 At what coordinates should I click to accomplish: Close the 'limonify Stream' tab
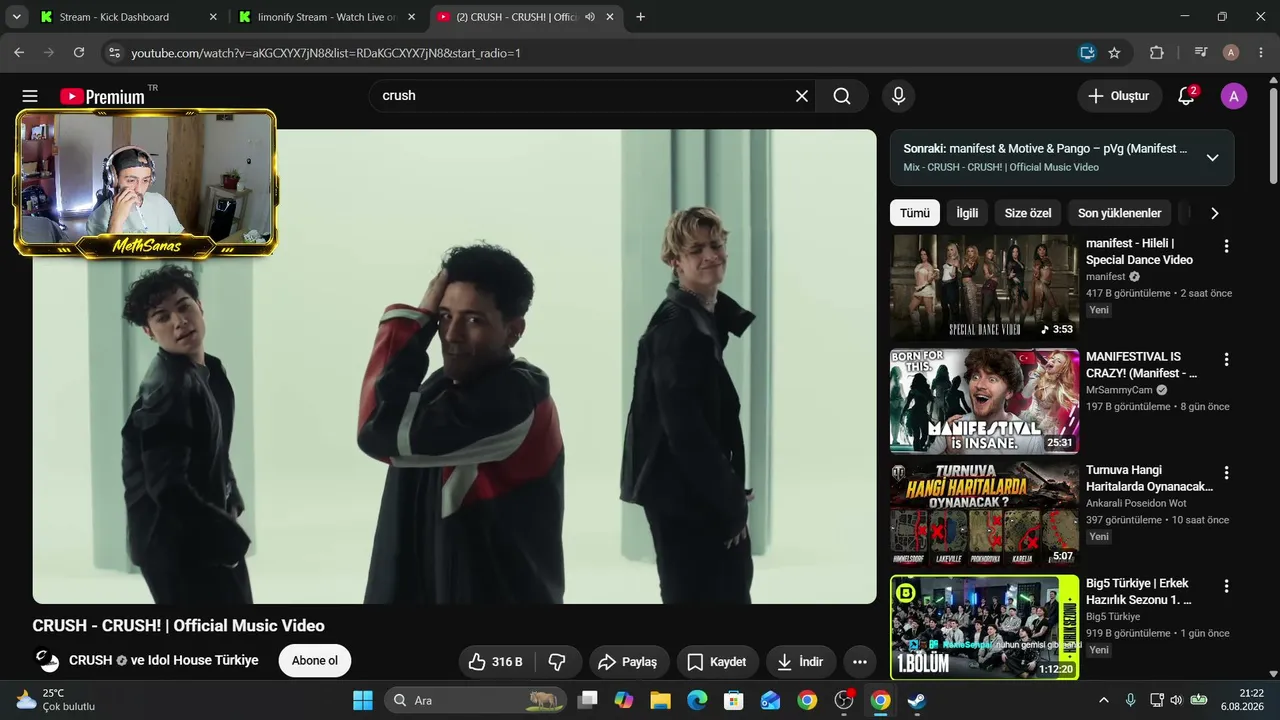tap(411, 17)
